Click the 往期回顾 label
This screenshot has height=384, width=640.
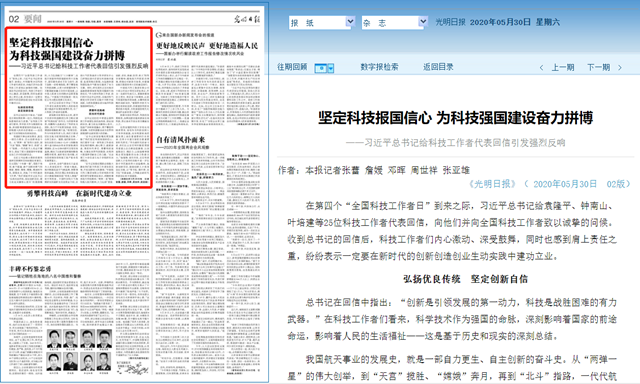click(x=292, y=67)
